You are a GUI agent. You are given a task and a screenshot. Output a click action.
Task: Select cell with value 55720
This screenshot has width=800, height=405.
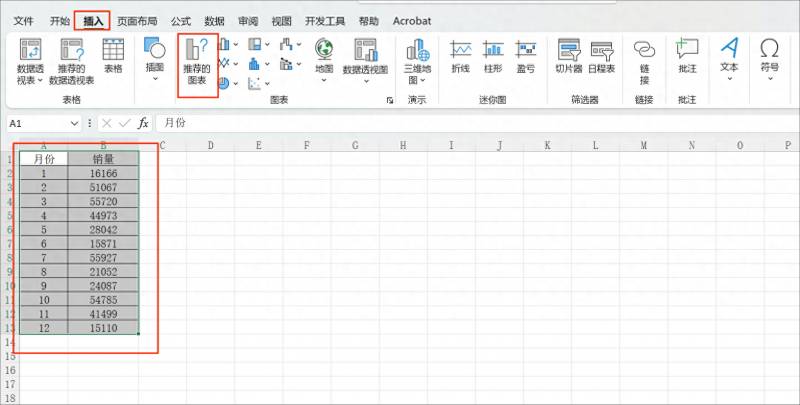[x=103, y=201]
